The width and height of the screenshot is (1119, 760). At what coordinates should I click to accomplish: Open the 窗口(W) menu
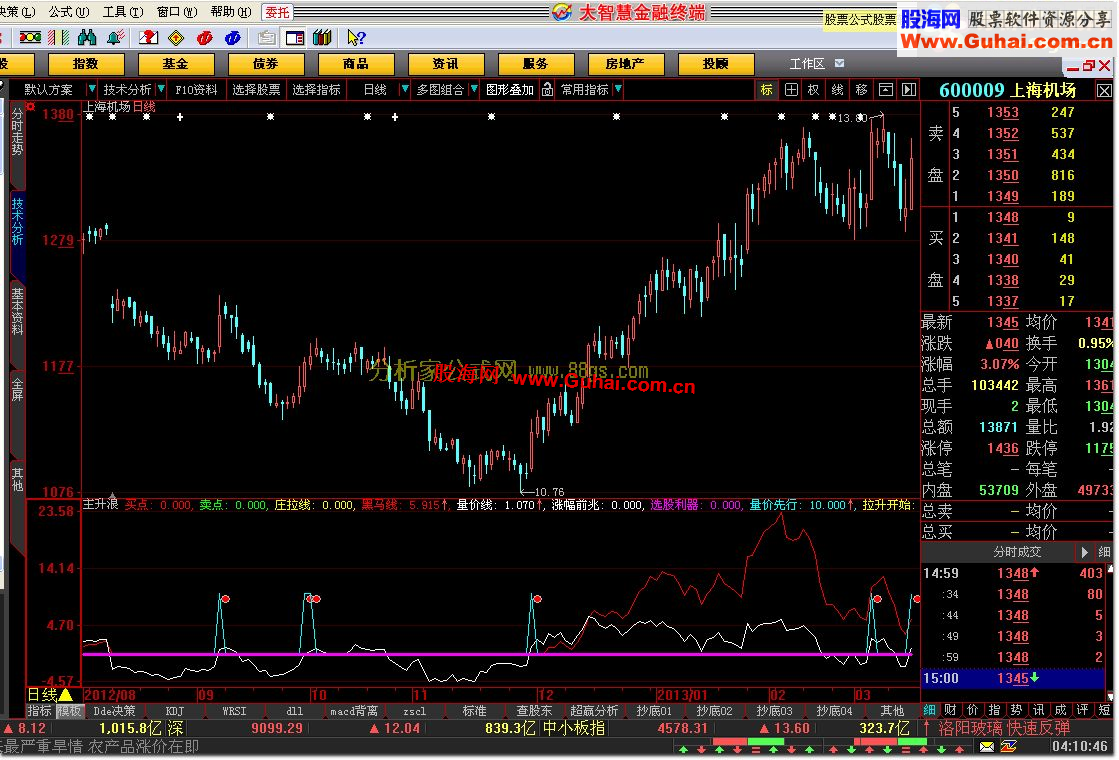click(177, 12)
